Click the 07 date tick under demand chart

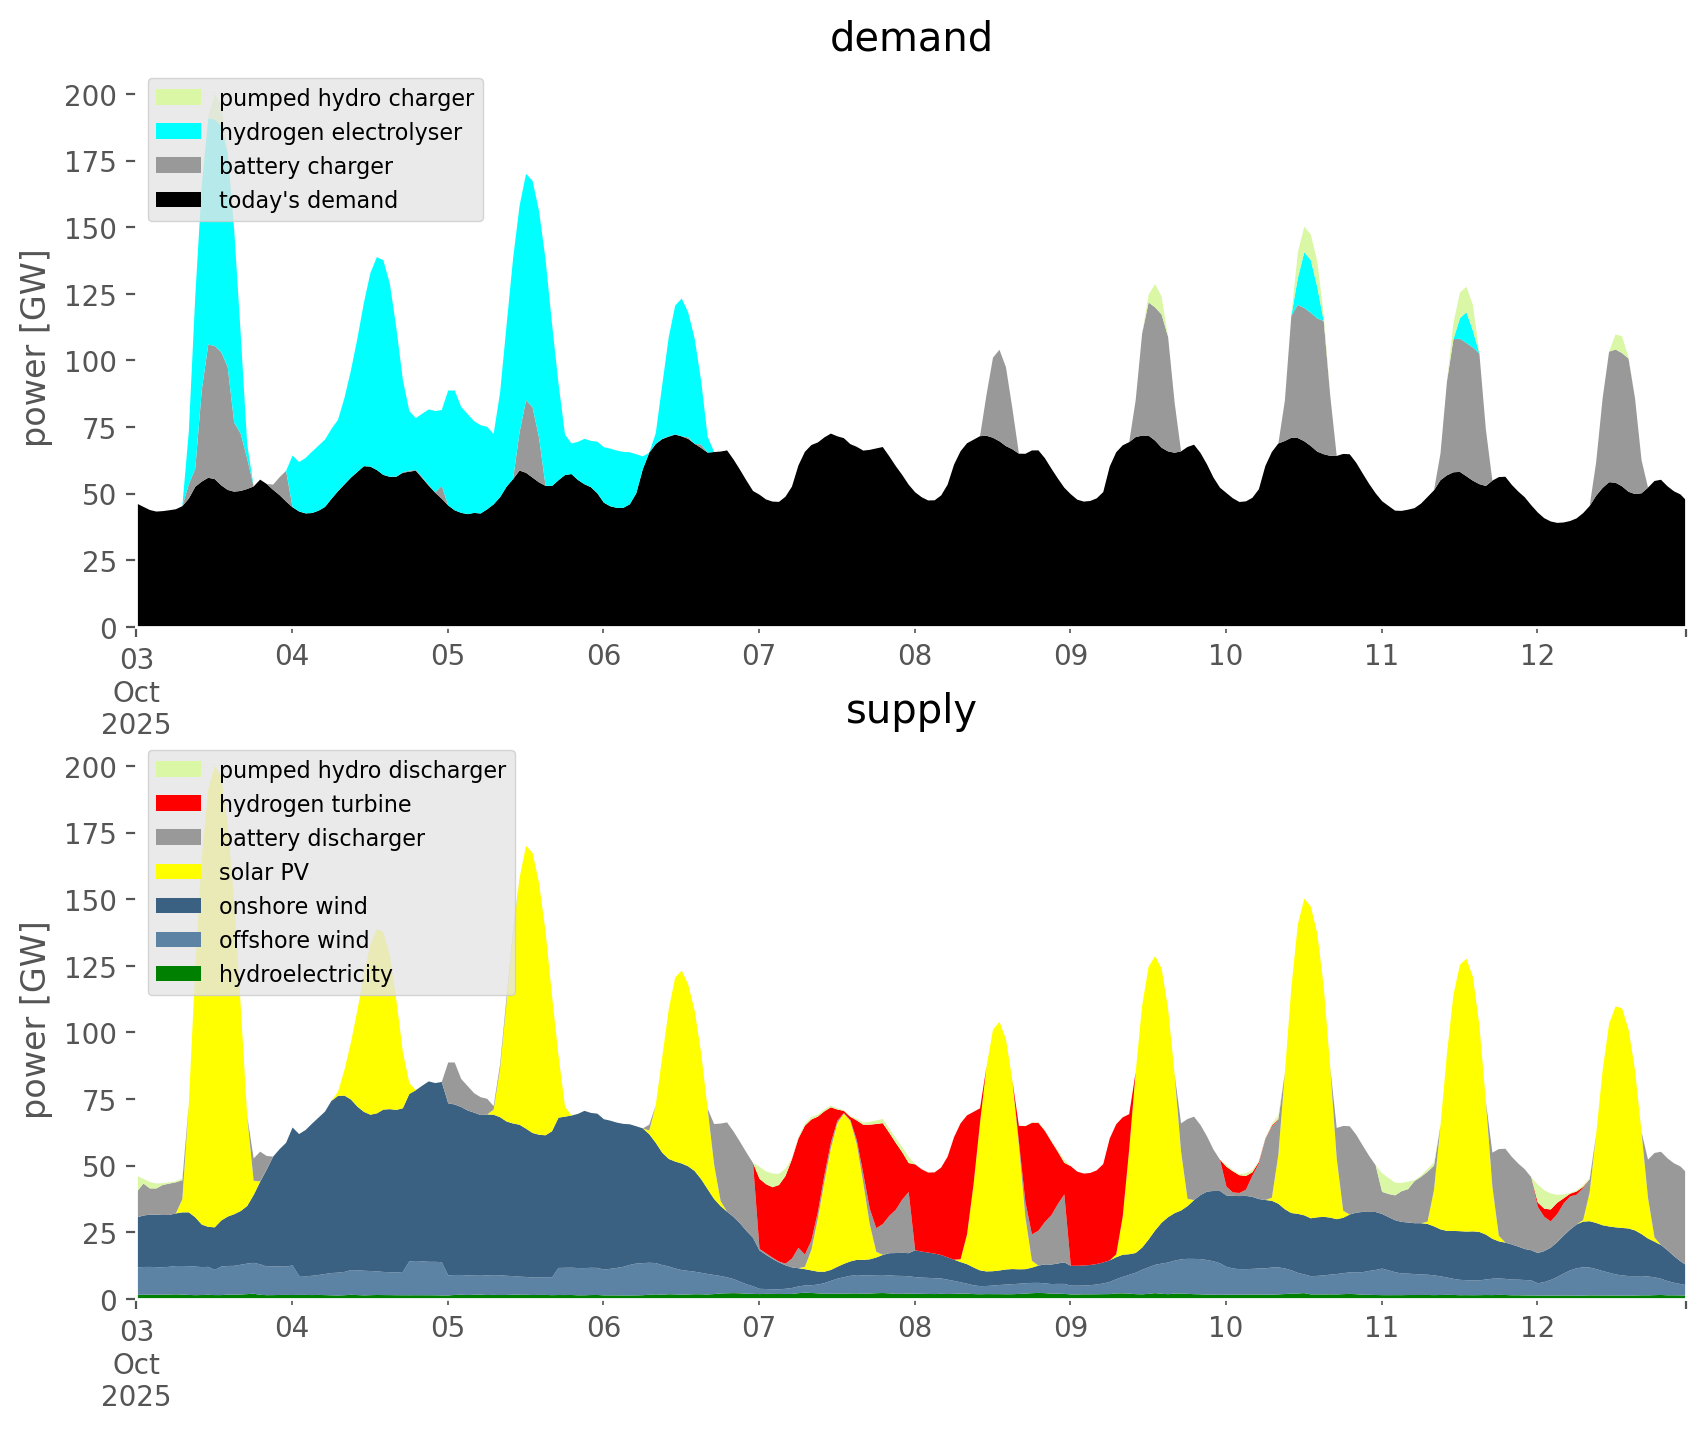759,656
